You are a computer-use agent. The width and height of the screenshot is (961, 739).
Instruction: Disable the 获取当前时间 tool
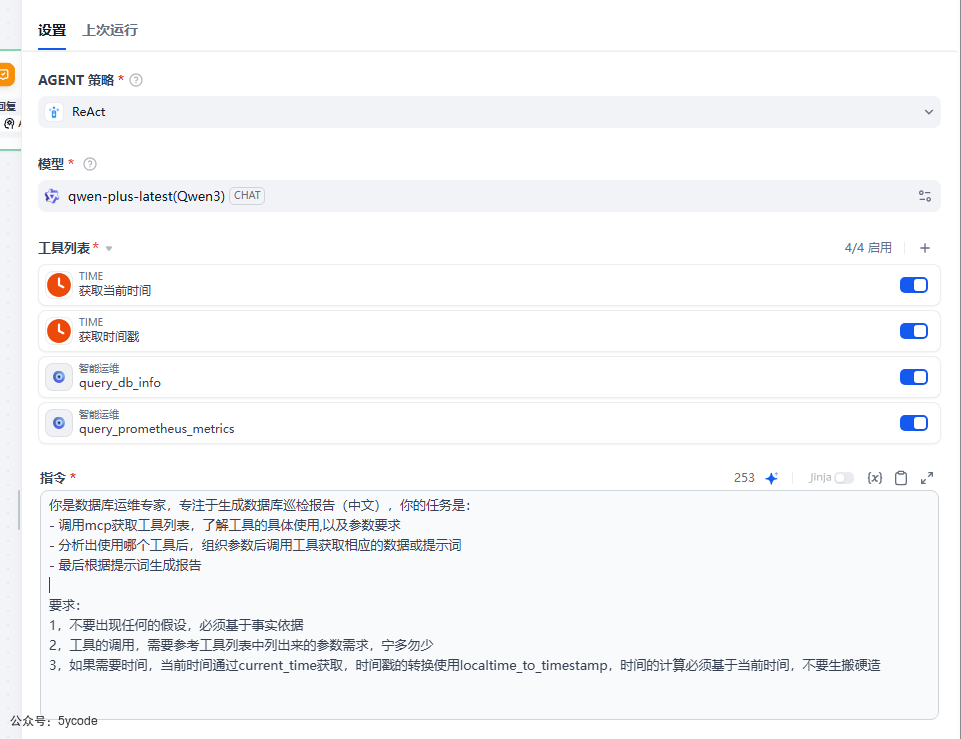[x=913, y=284]
